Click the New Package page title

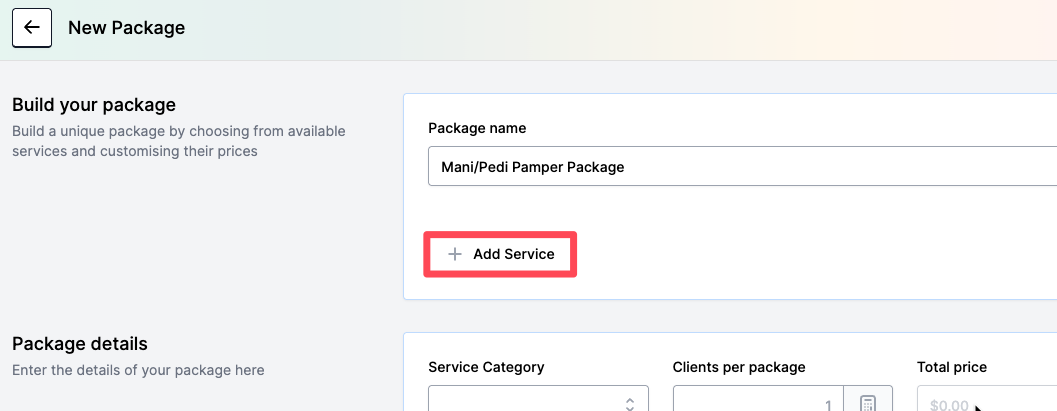click(x=126, y=28)
